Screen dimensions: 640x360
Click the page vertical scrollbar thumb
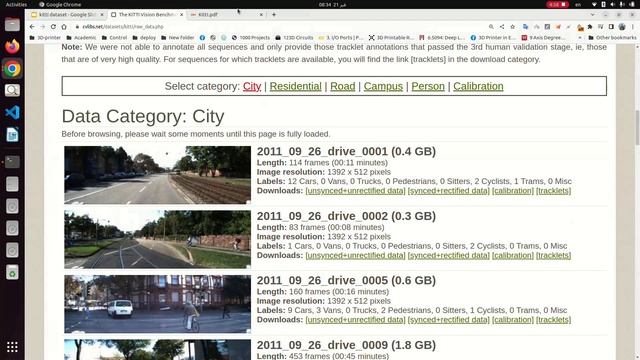click(637, 127)
